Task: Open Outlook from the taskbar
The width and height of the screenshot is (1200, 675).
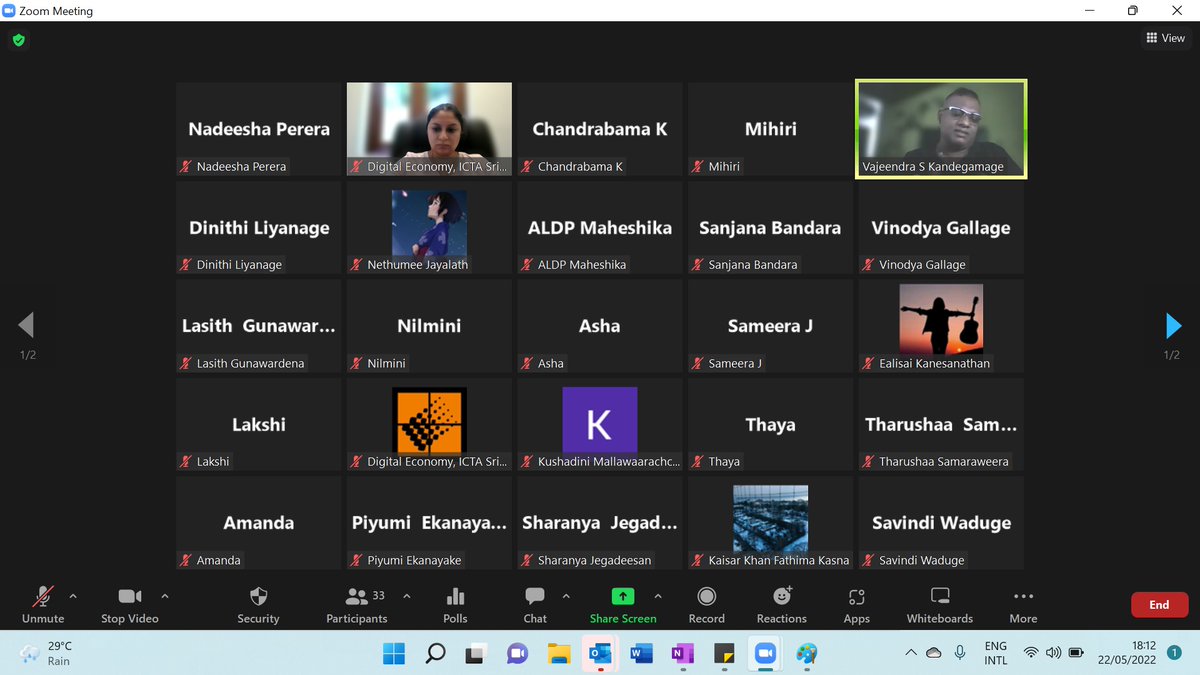Action: coord(600,653)
